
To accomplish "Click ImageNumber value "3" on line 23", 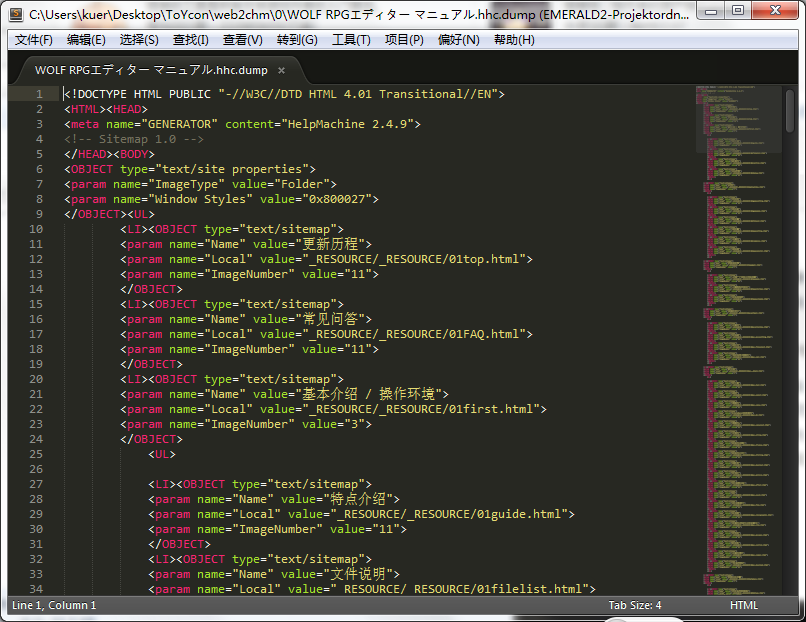I will pos(355,424).
